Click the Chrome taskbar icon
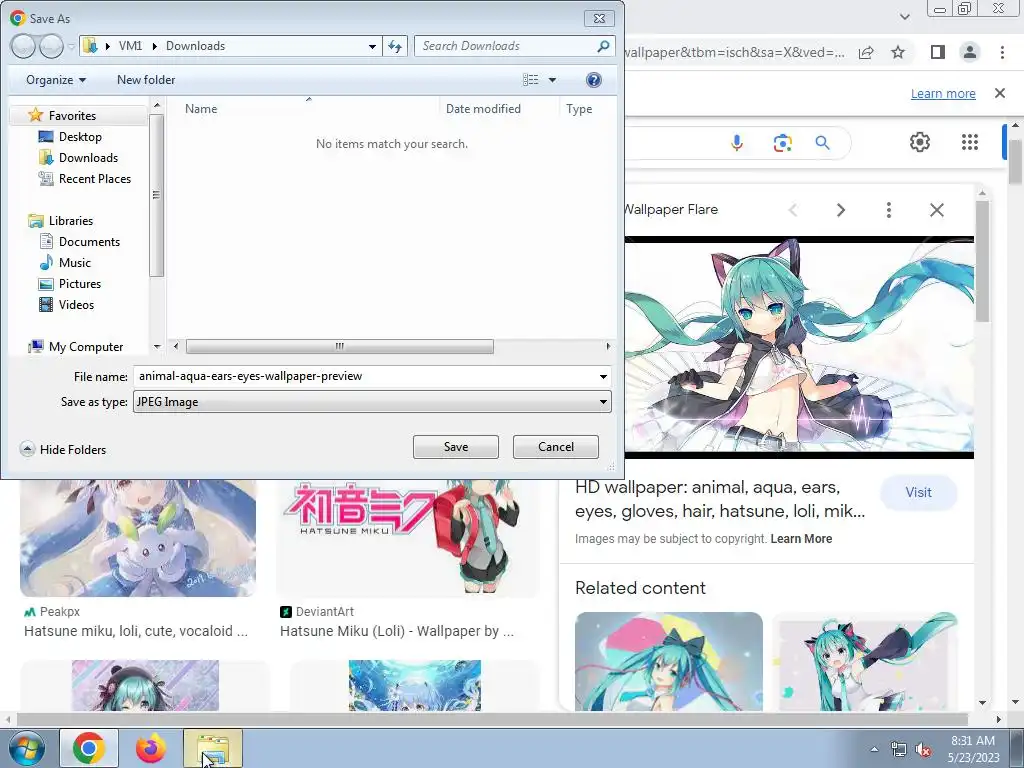Image resolution: width=1024 pixels, height=768 pixels. (89, 748)
